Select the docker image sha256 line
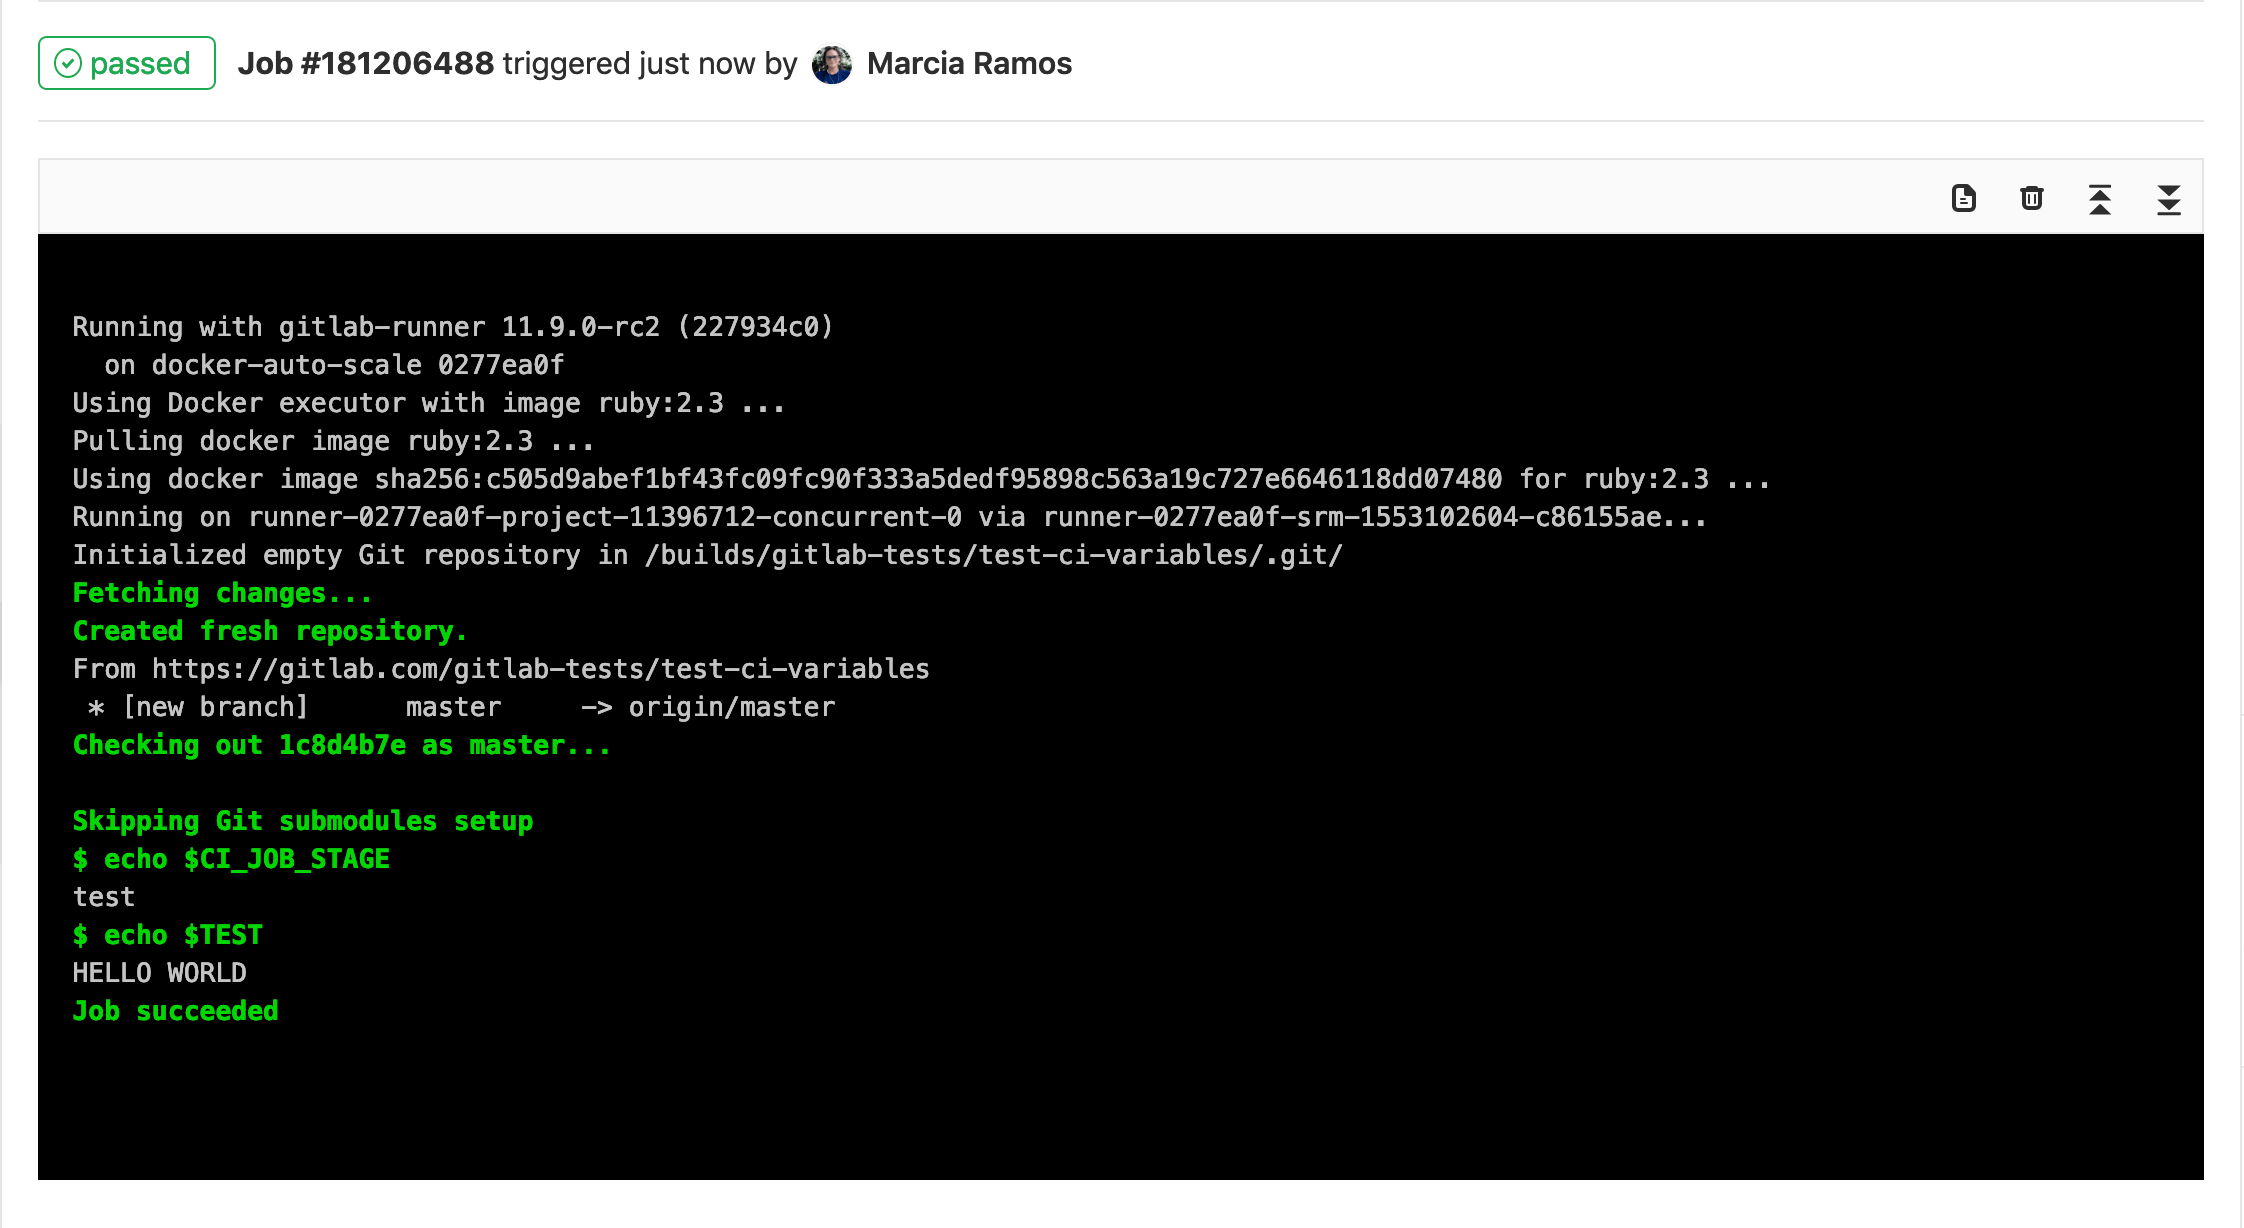The width and height of the screenshot is (2244, 1228). click(x=920, y=478)
